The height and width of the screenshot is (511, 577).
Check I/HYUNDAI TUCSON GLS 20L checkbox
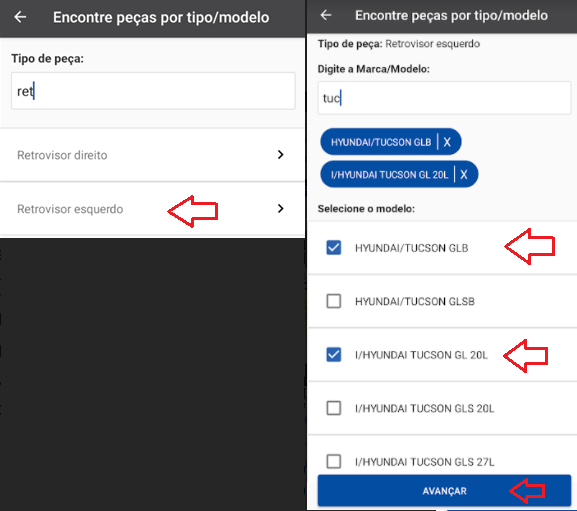tap(333, 408)
